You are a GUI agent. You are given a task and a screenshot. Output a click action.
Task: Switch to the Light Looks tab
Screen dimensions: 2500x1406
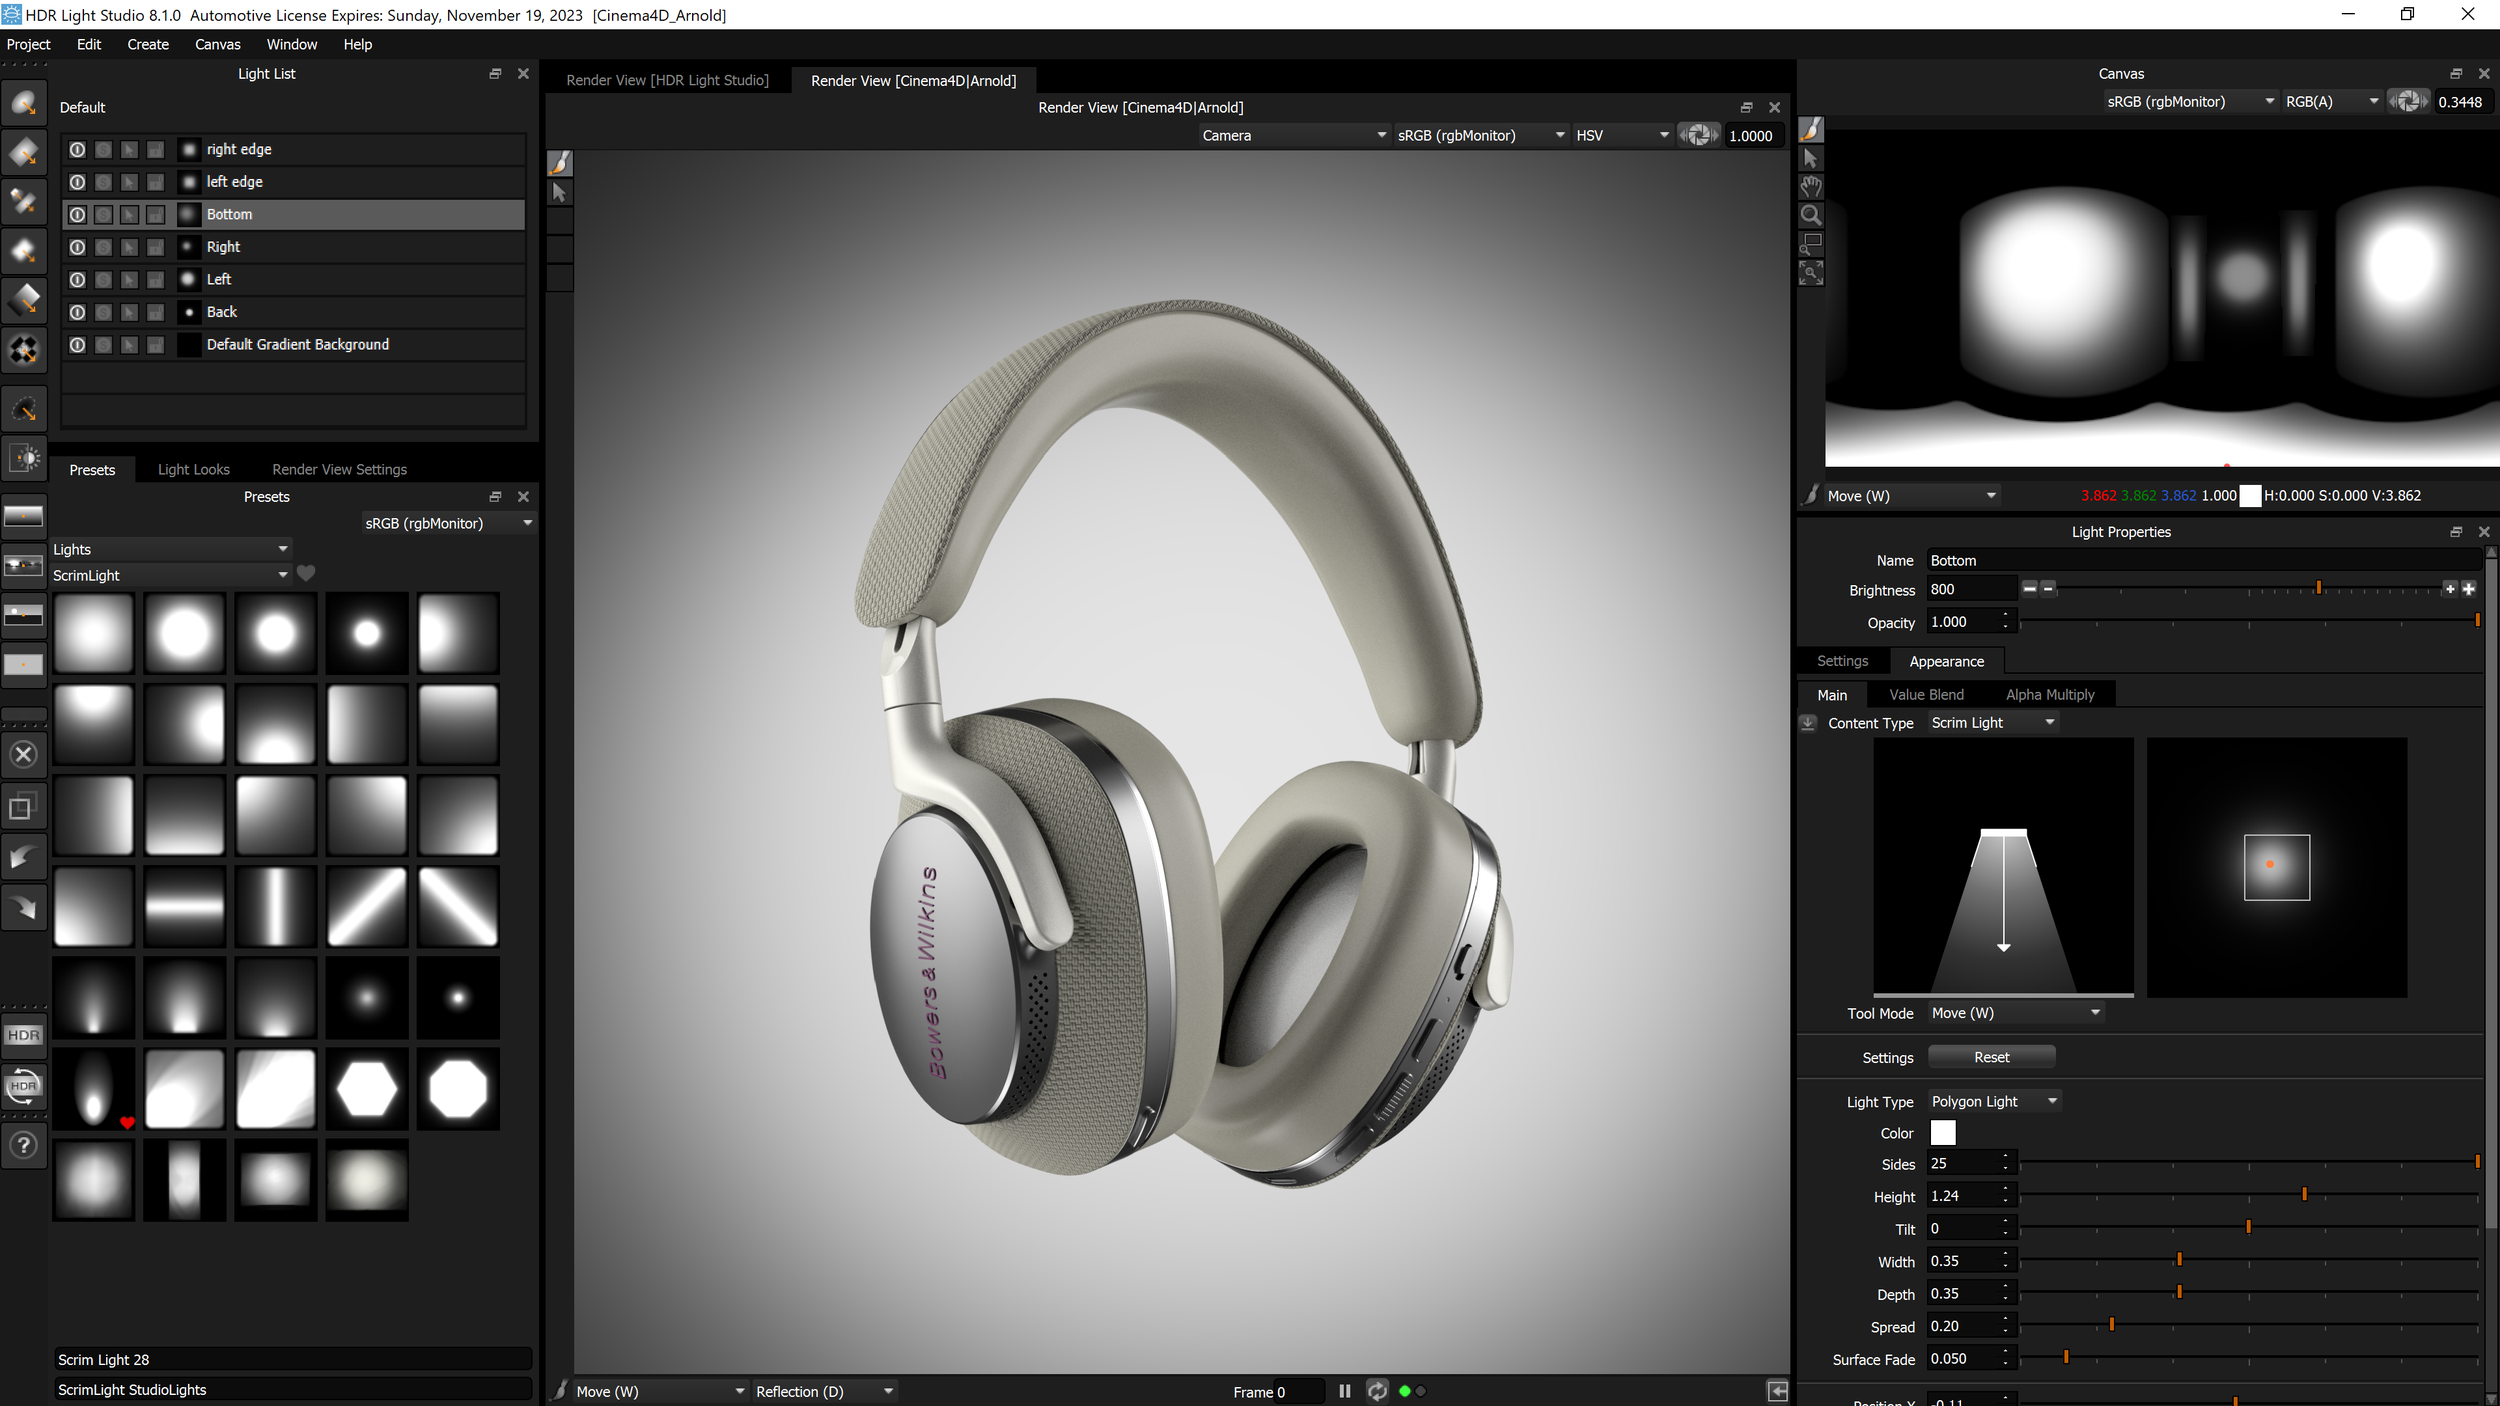point(194,468)
